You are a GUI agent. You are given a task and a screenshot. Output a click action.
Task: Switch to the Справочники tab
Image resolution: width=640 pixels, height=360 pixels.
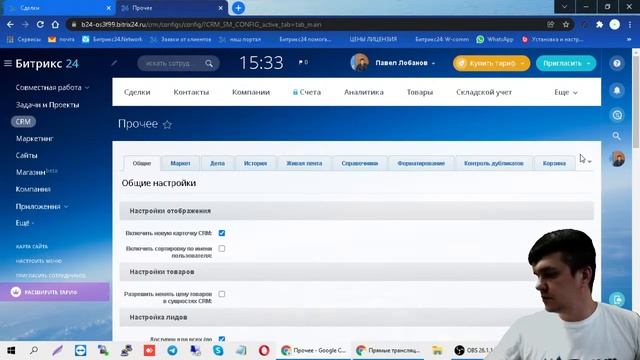coord(360,163)
